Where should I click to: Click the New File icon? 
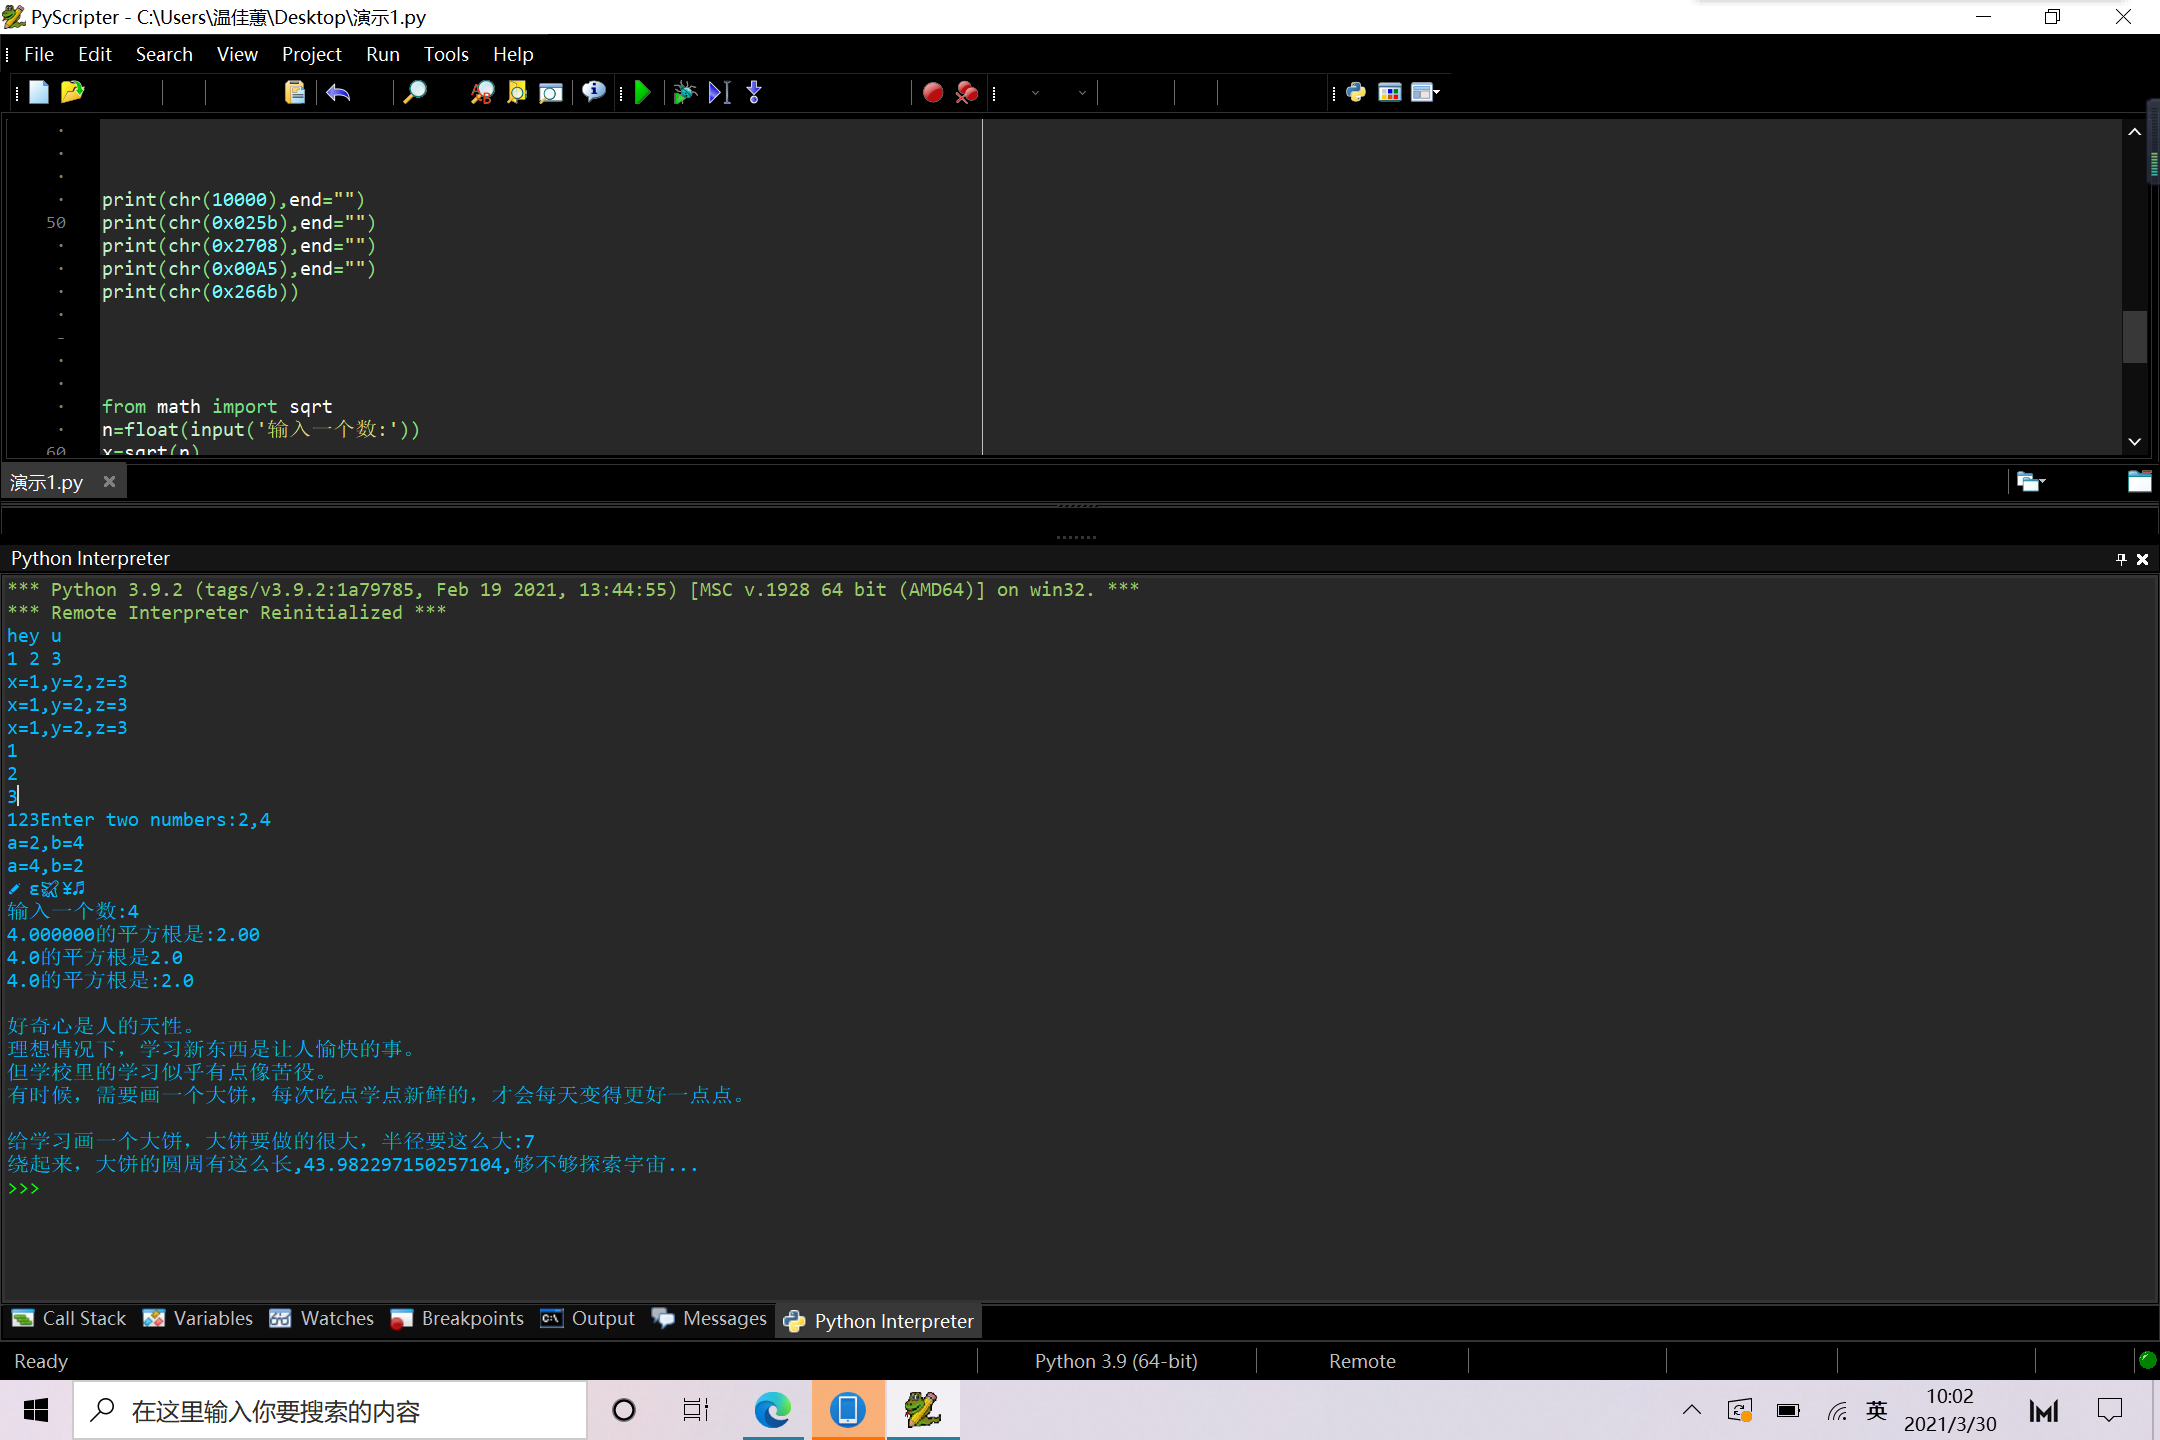click(39, 93)
